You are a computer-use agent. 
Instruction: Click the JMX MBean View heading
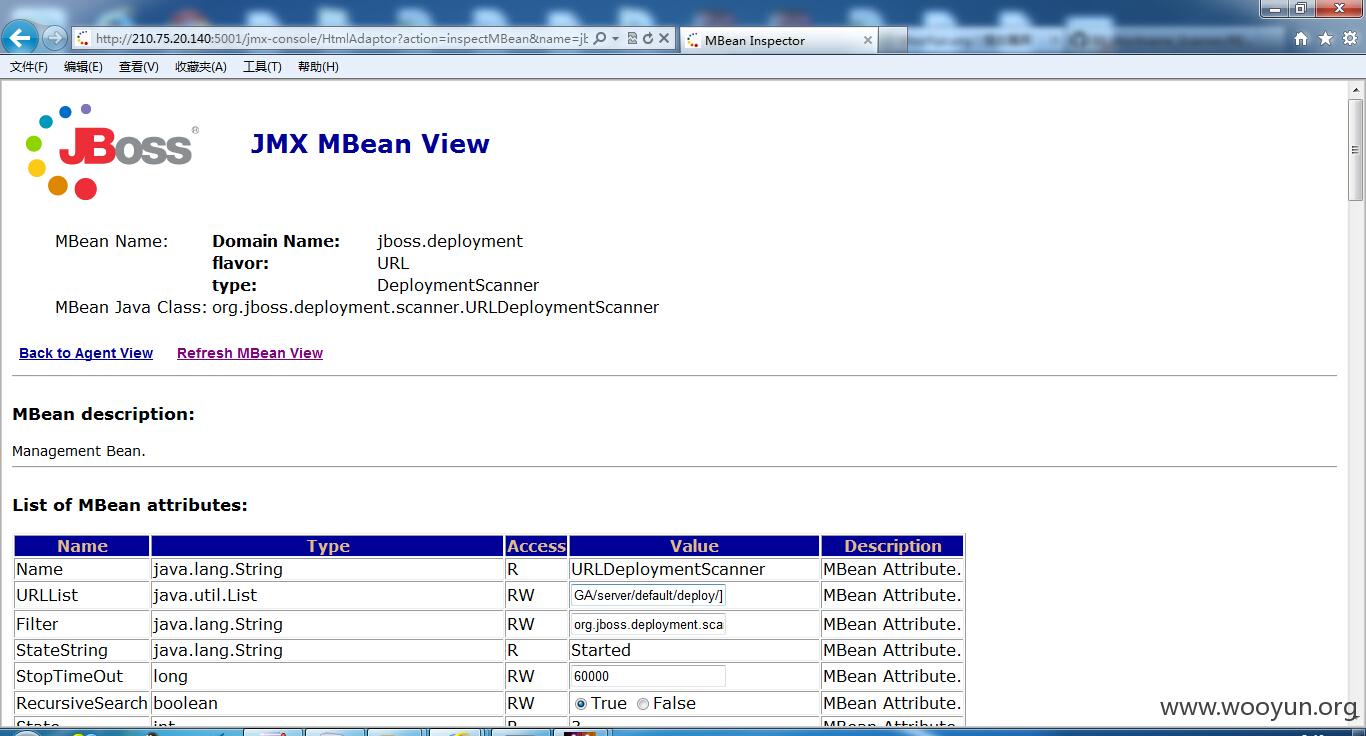tap(370, 144)
